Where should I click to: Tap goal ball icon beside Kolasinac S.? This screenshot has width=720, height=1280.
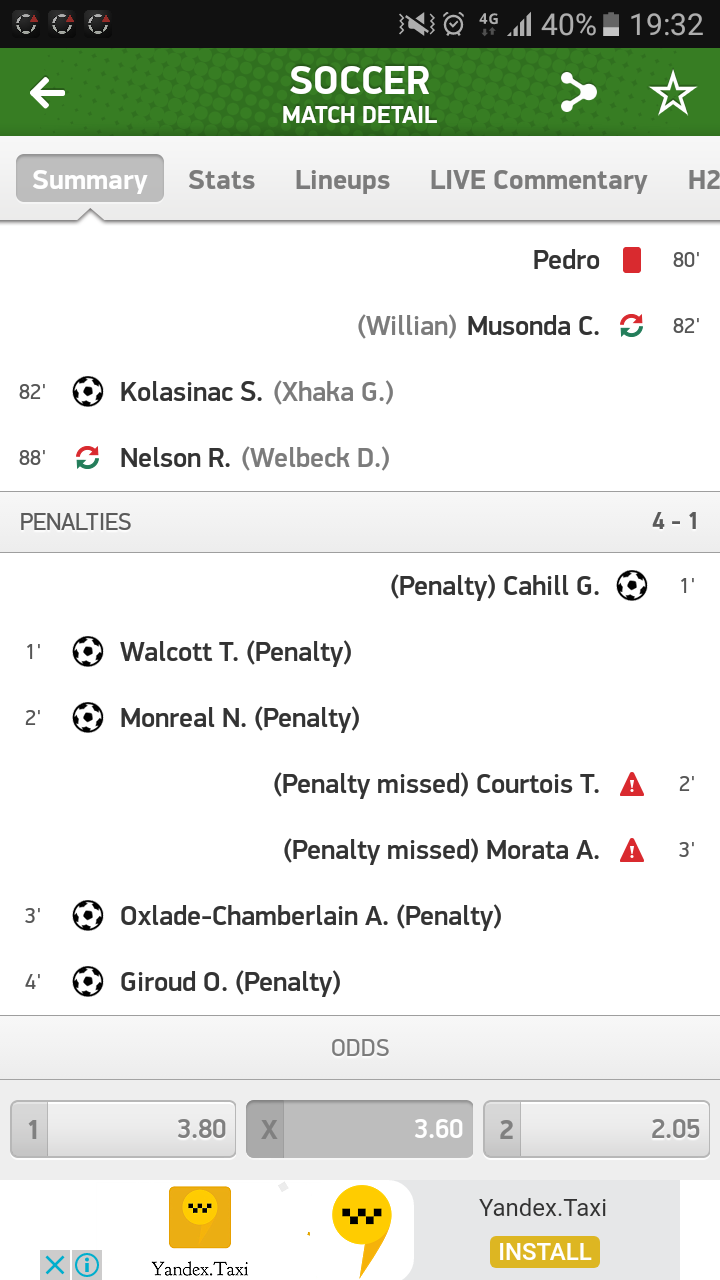coord(88,392)
